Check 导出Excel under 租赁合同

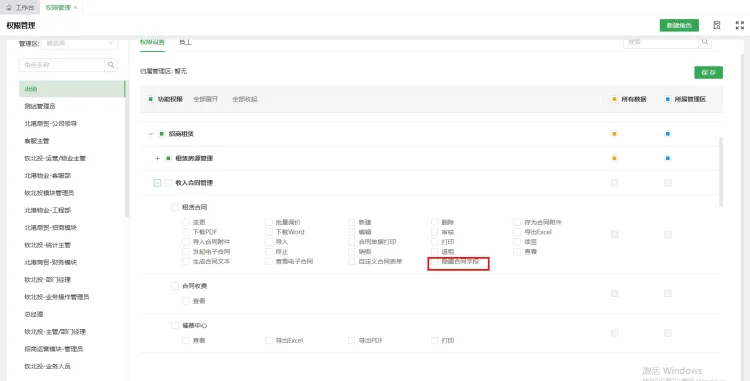[517, 232]
